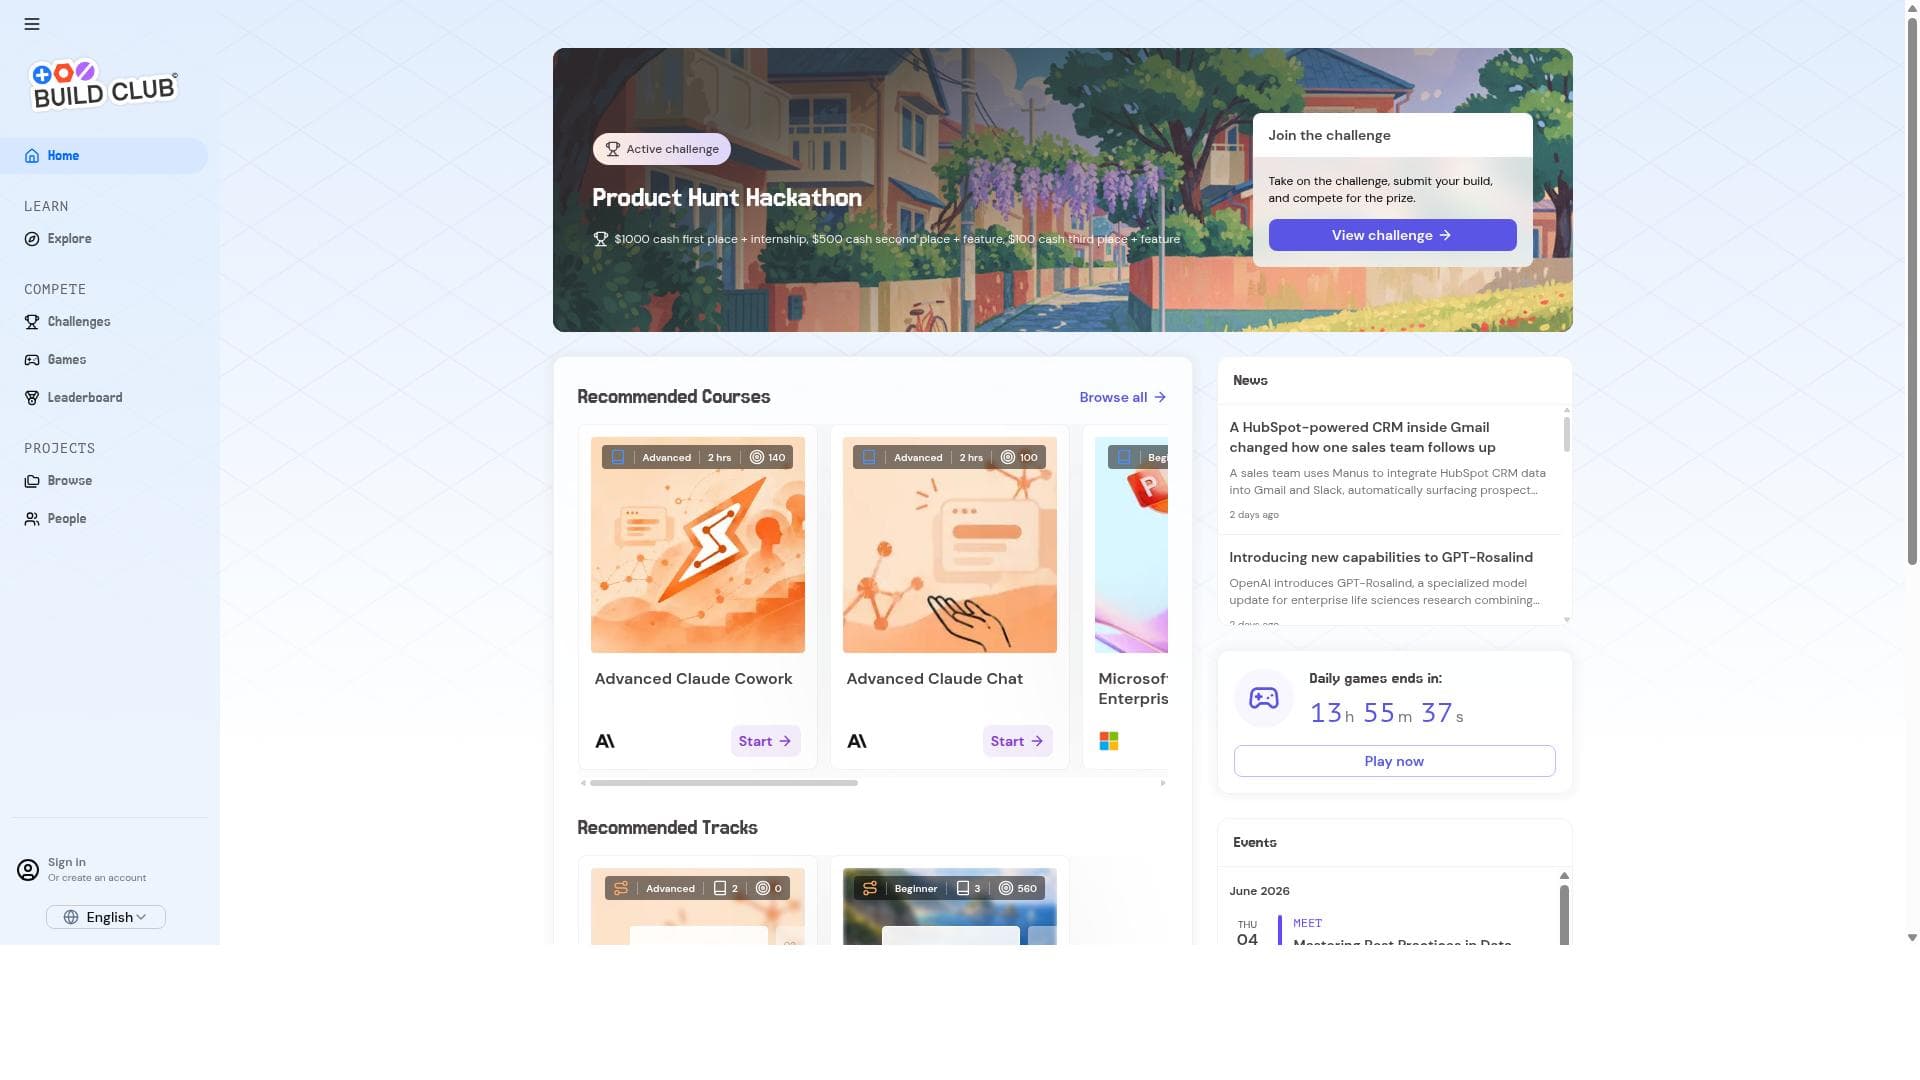Click the daily games controller icon
Viewport: 1920px width, 1080px height.
1264,698
